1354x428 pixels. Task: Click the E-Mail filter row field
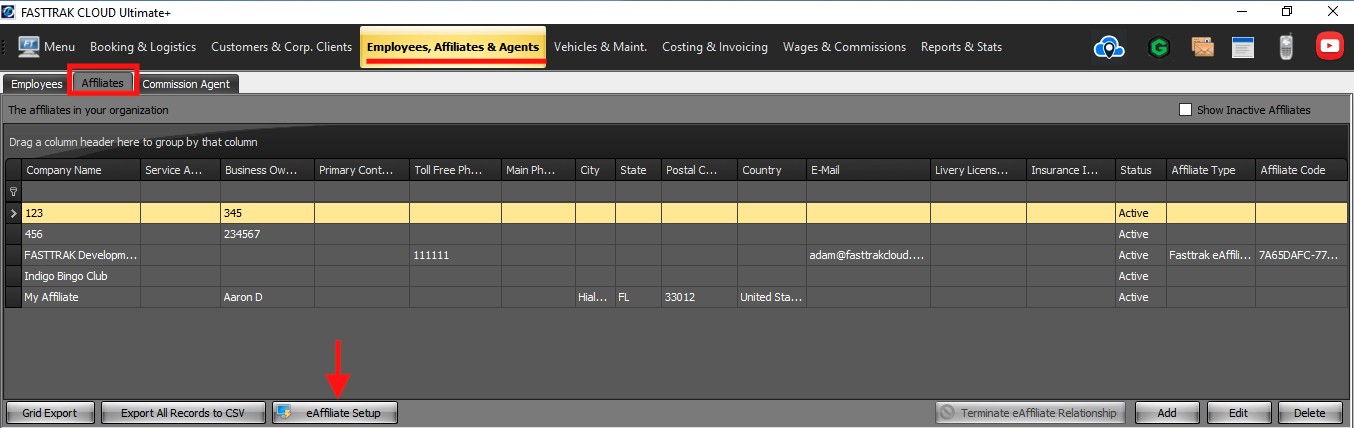[868, 192]
